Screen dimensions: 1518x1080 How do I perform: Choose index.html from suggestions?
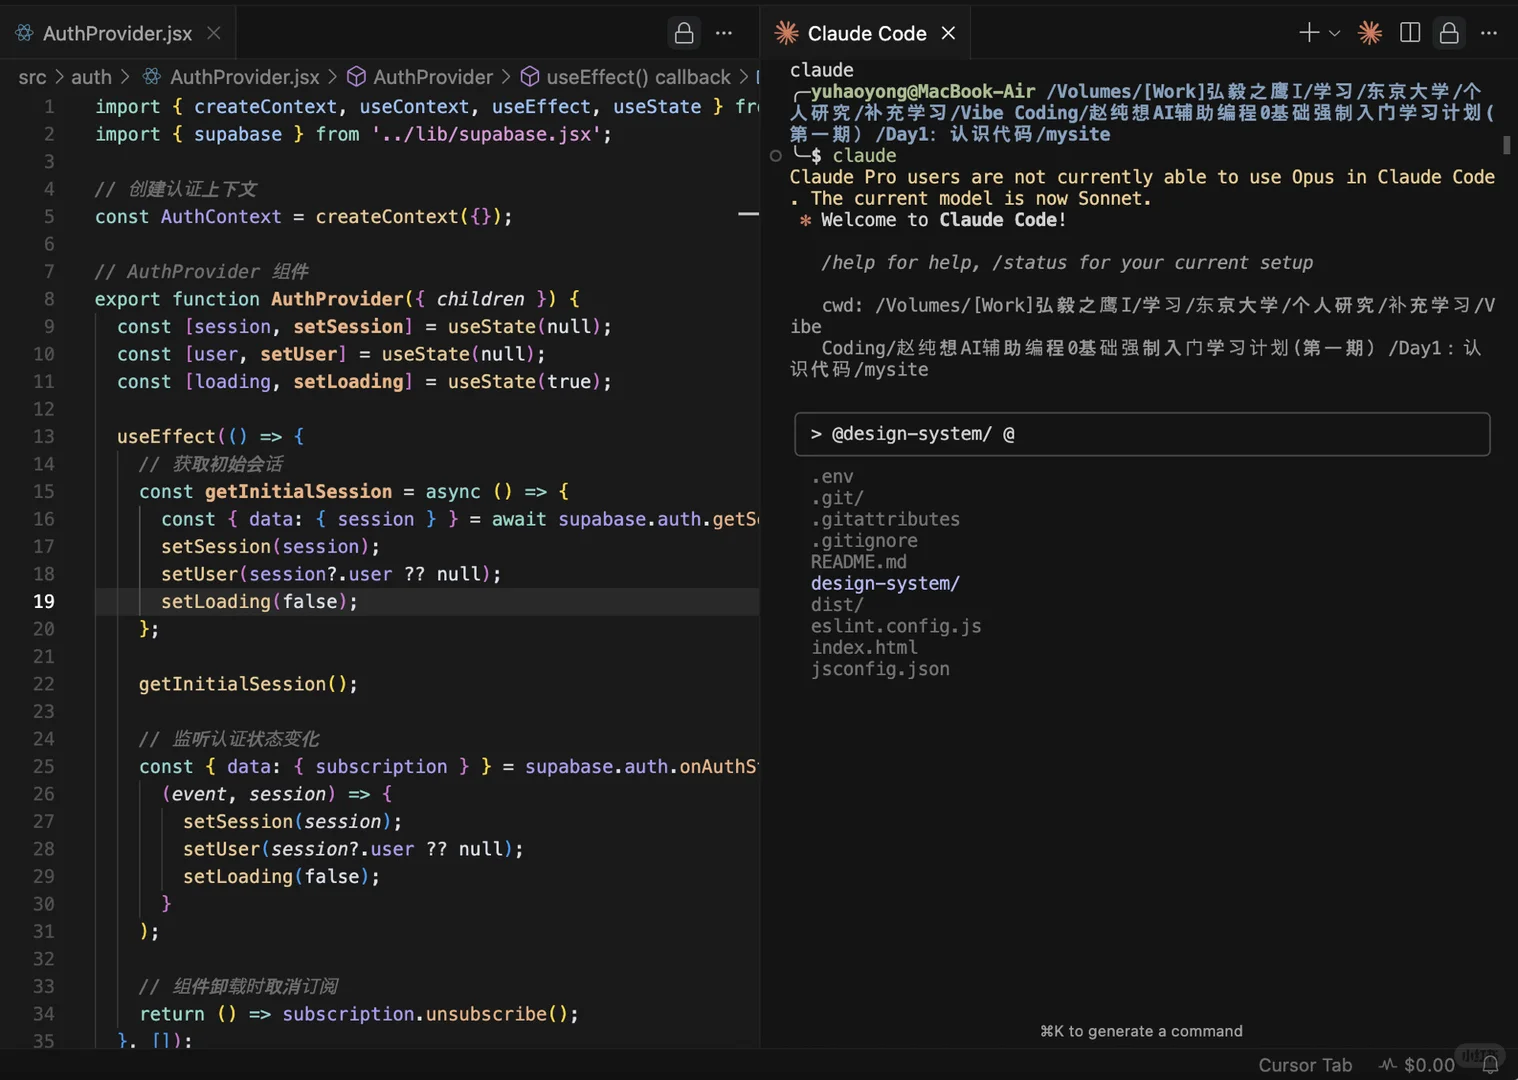pos(864,648)
